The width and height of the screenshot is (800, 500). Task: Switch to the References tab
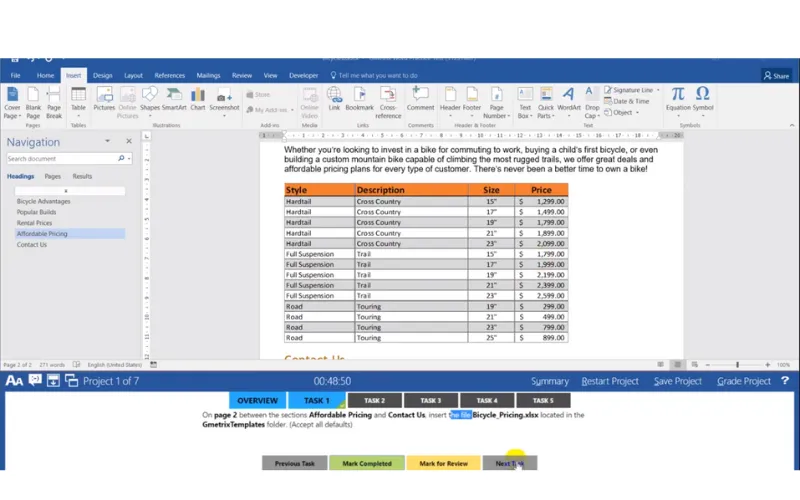[x=170, y=76]
